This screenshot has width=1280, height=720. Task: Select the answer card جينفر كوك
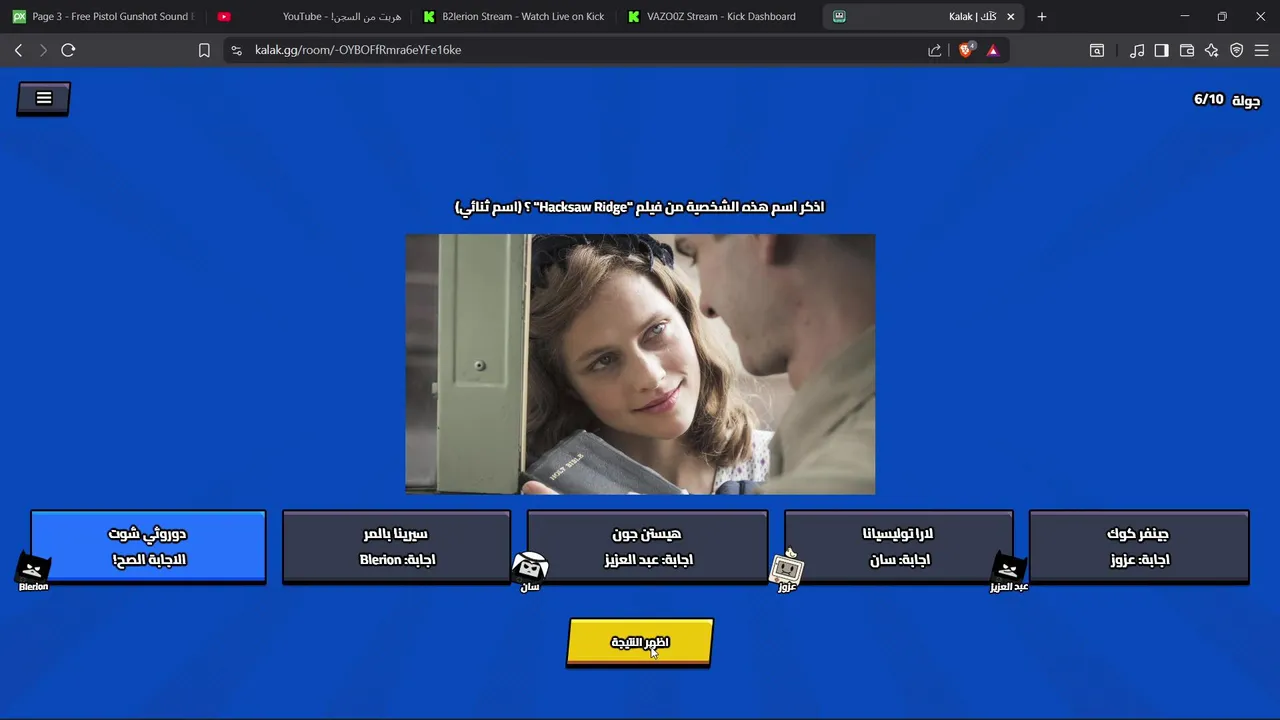1139,546
